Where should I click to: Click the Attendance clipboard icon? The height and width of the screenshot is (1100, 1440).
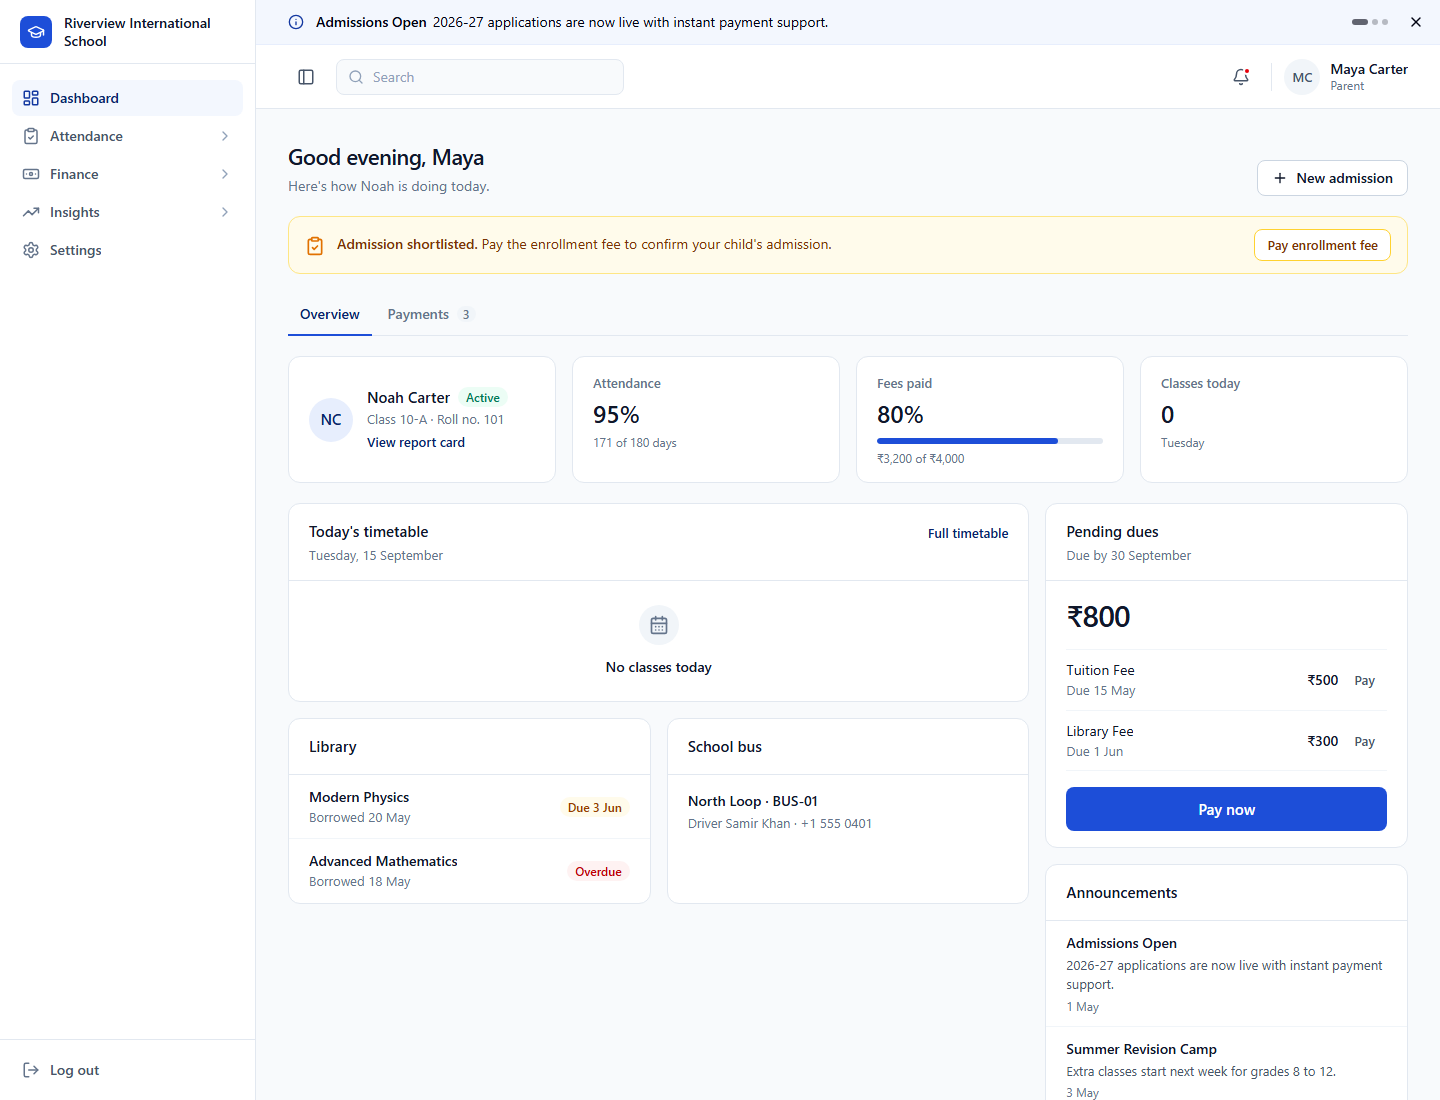point(31,136)
